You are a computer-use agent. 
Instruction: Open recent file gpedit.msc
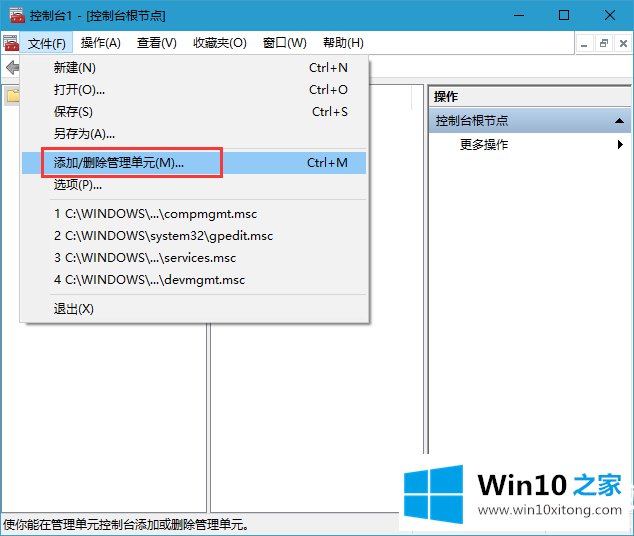click(x=194, y=236)
